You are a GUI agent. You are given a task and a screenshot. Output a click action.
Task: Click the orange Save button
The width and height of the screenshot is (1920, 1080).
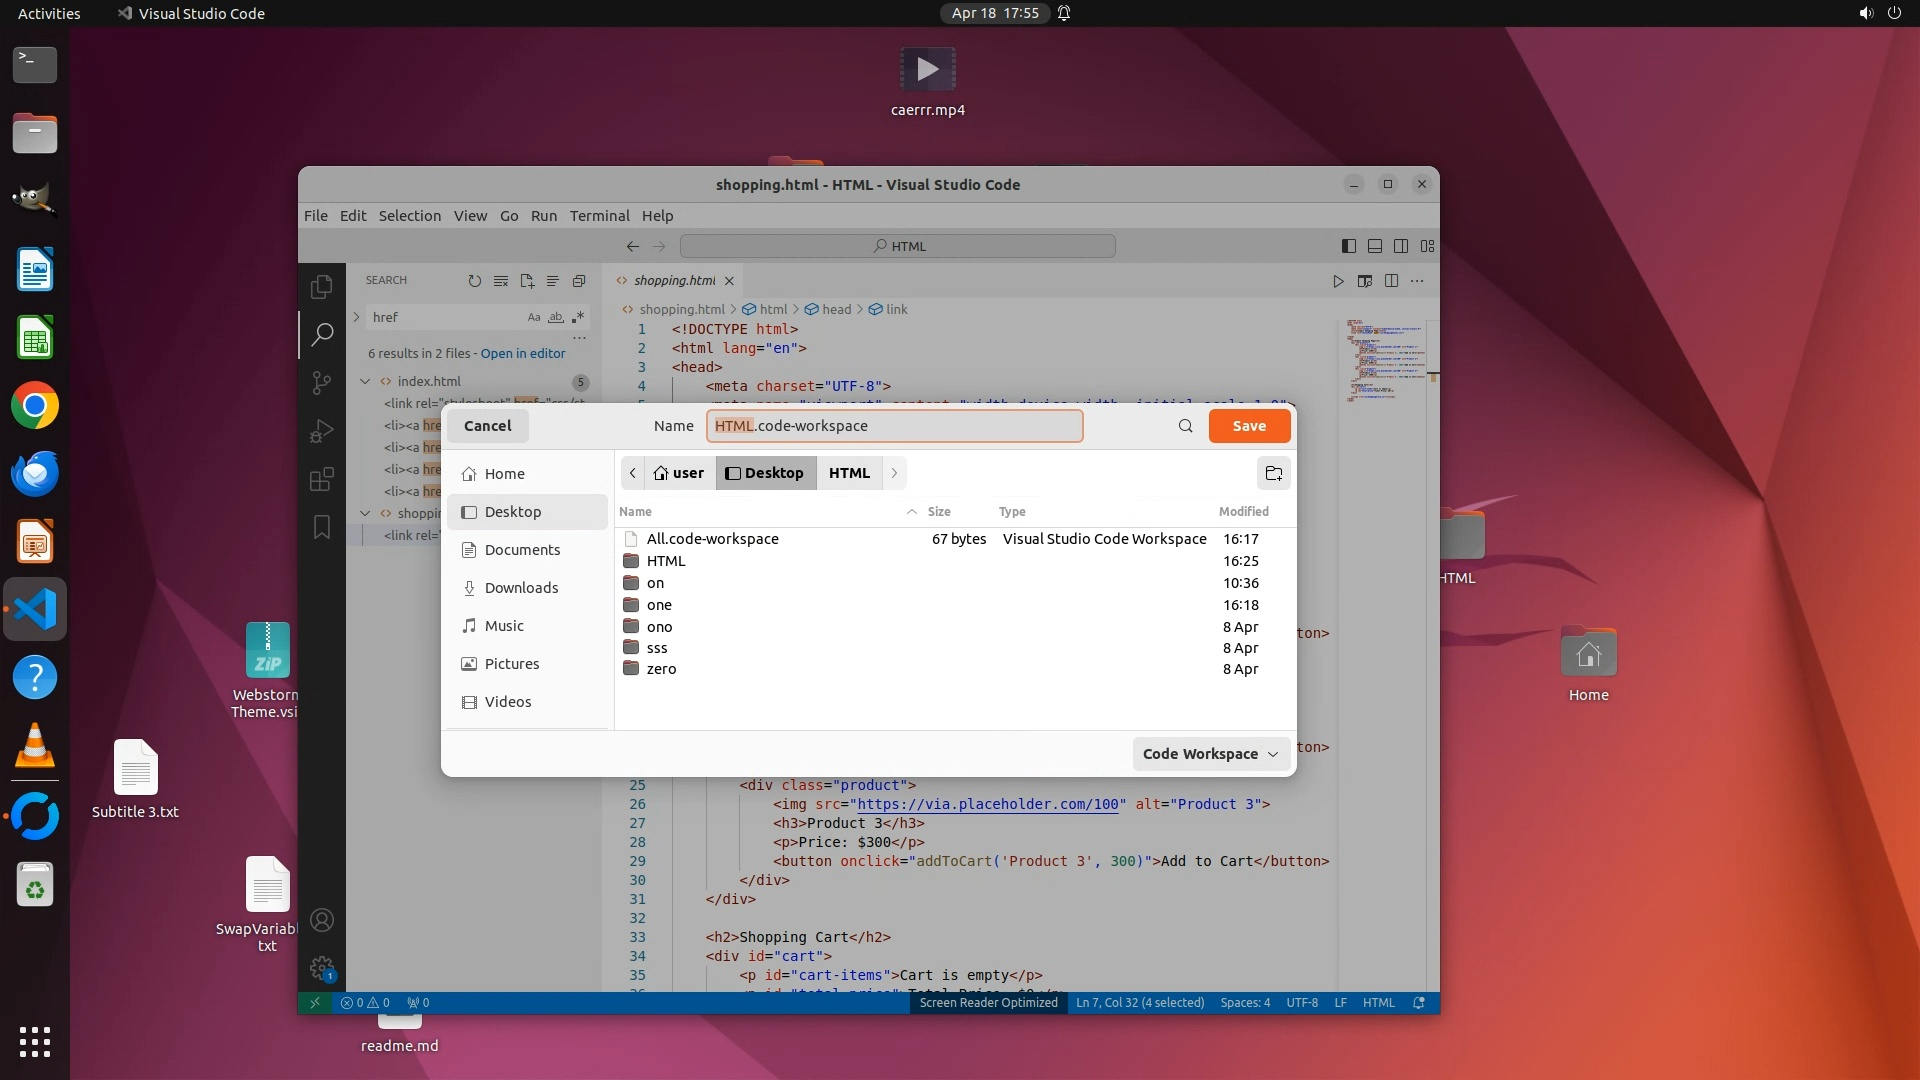click(1249, 426)
